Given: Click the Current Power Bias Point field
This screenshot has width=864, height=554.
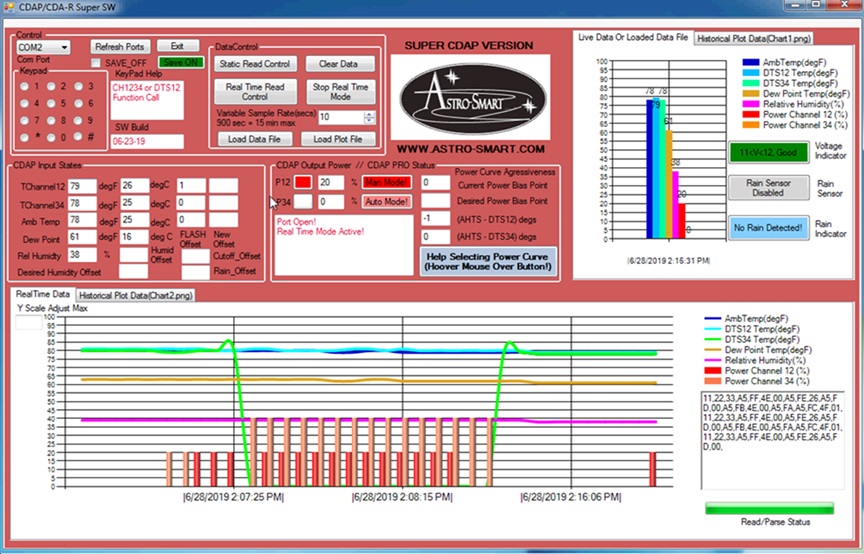Looking at the screenshot, I should (435, 182).
